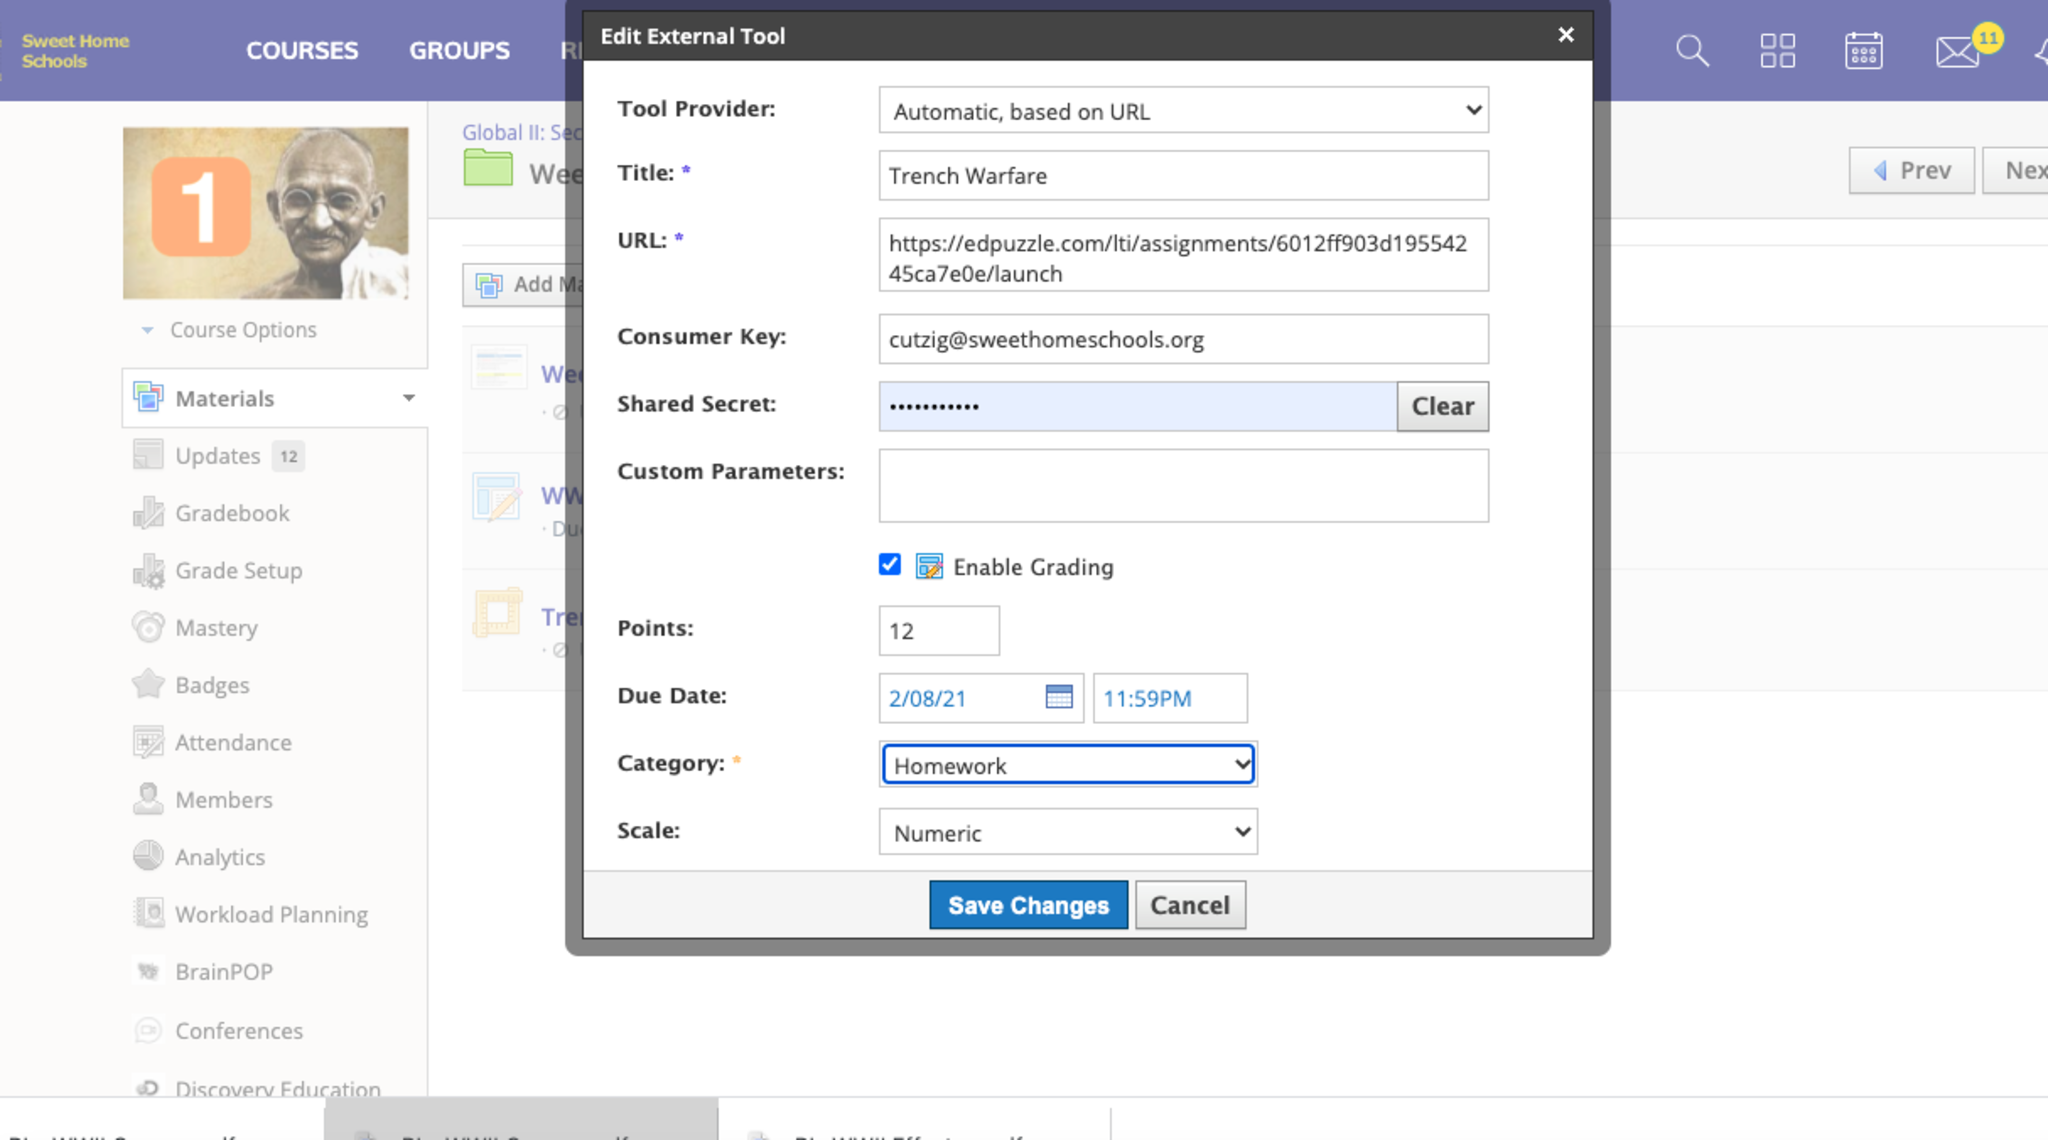This screenshot has width=2048, height=1140.
Task: Open the COURSES menu
Action: [302, 50]
